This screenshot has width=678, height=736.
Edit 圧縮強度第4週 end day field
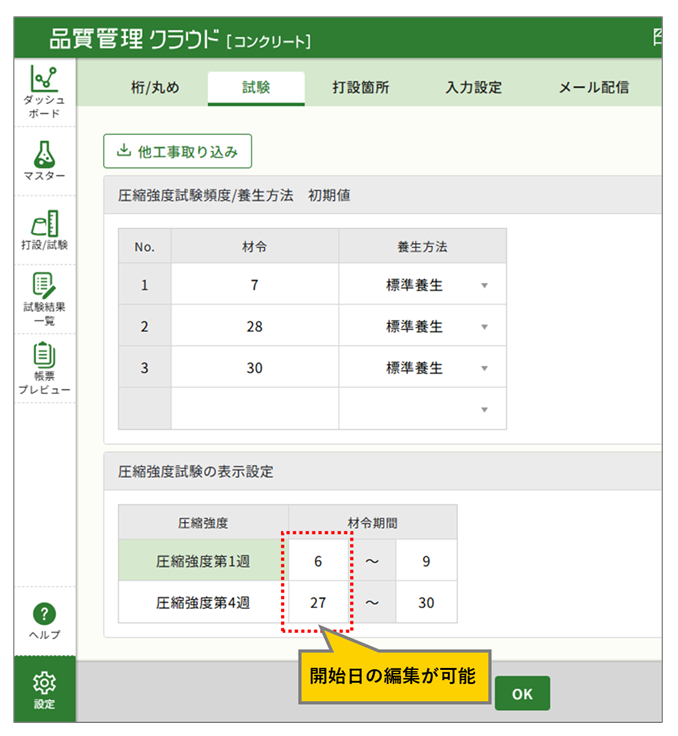point(426,603)
